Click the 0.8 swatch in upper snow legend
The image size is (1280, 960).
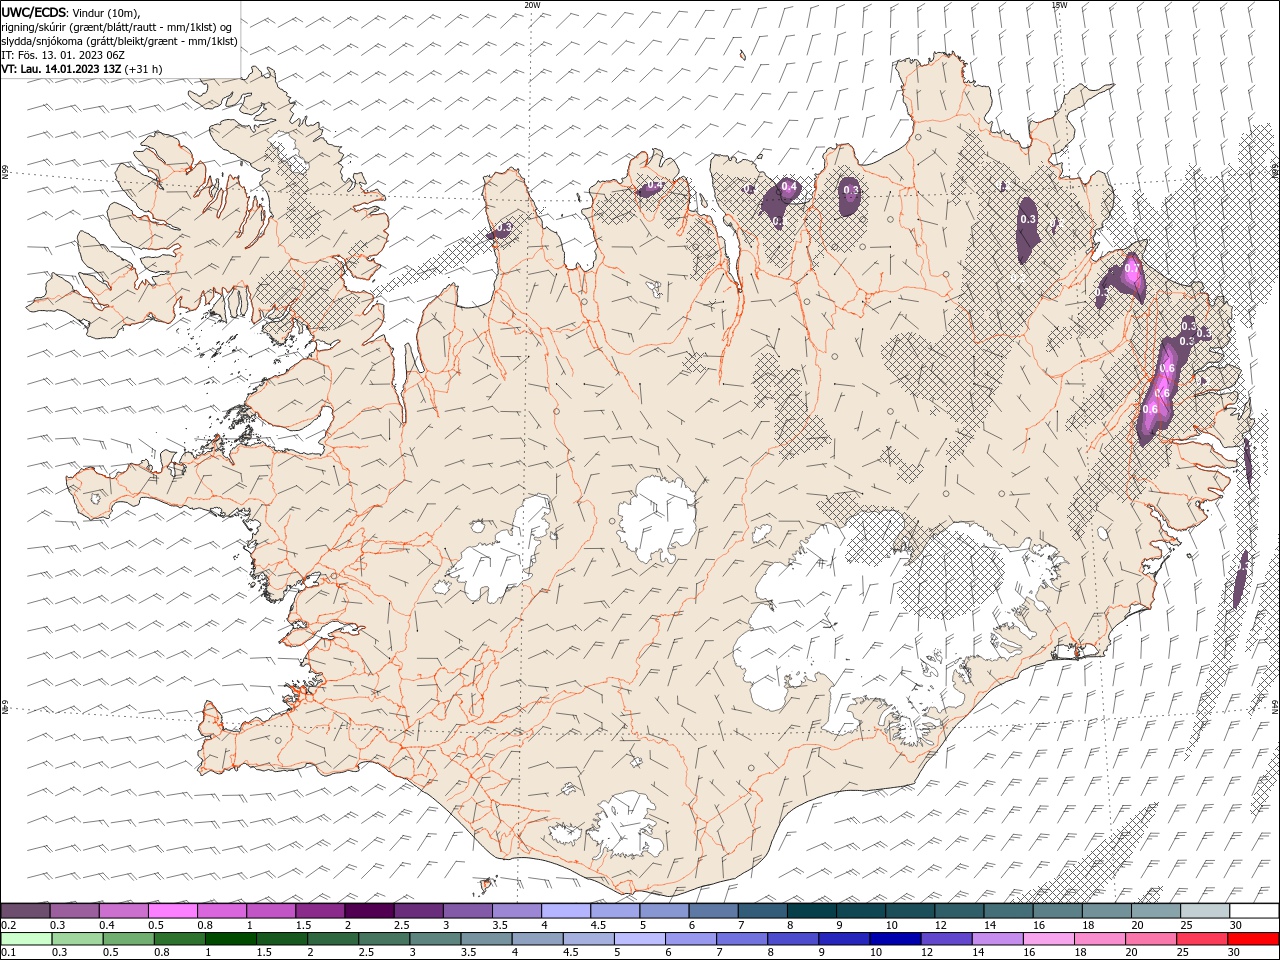[221, 910]
